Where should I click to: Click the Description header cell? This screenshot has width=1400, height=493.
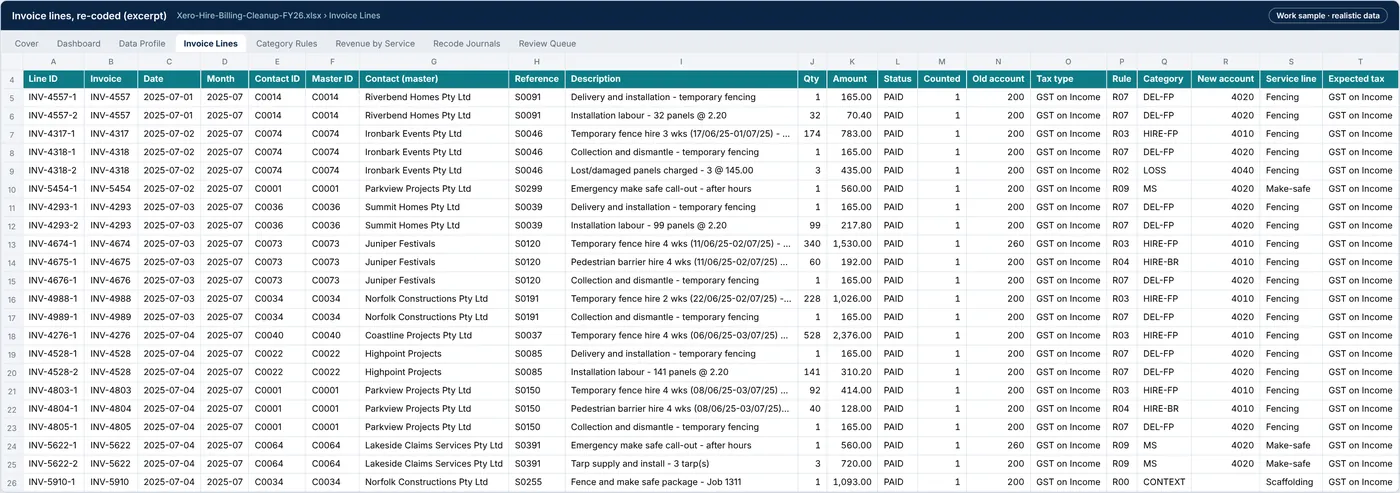(x=681, y=79)
